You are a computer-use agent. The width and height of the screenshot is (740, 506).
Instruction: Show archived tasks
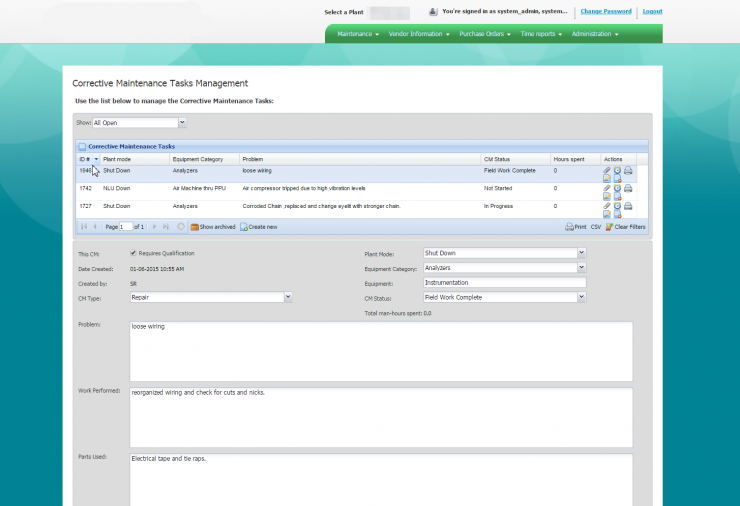pos(213,227)
